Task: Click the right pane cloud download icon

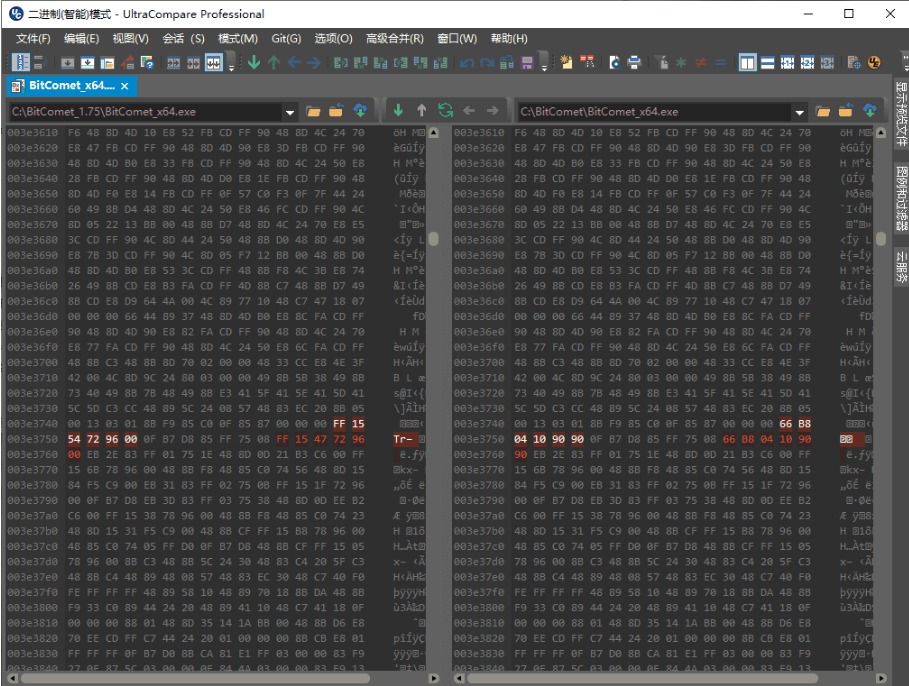Action: pyautogui.click(x=870, y=110)
